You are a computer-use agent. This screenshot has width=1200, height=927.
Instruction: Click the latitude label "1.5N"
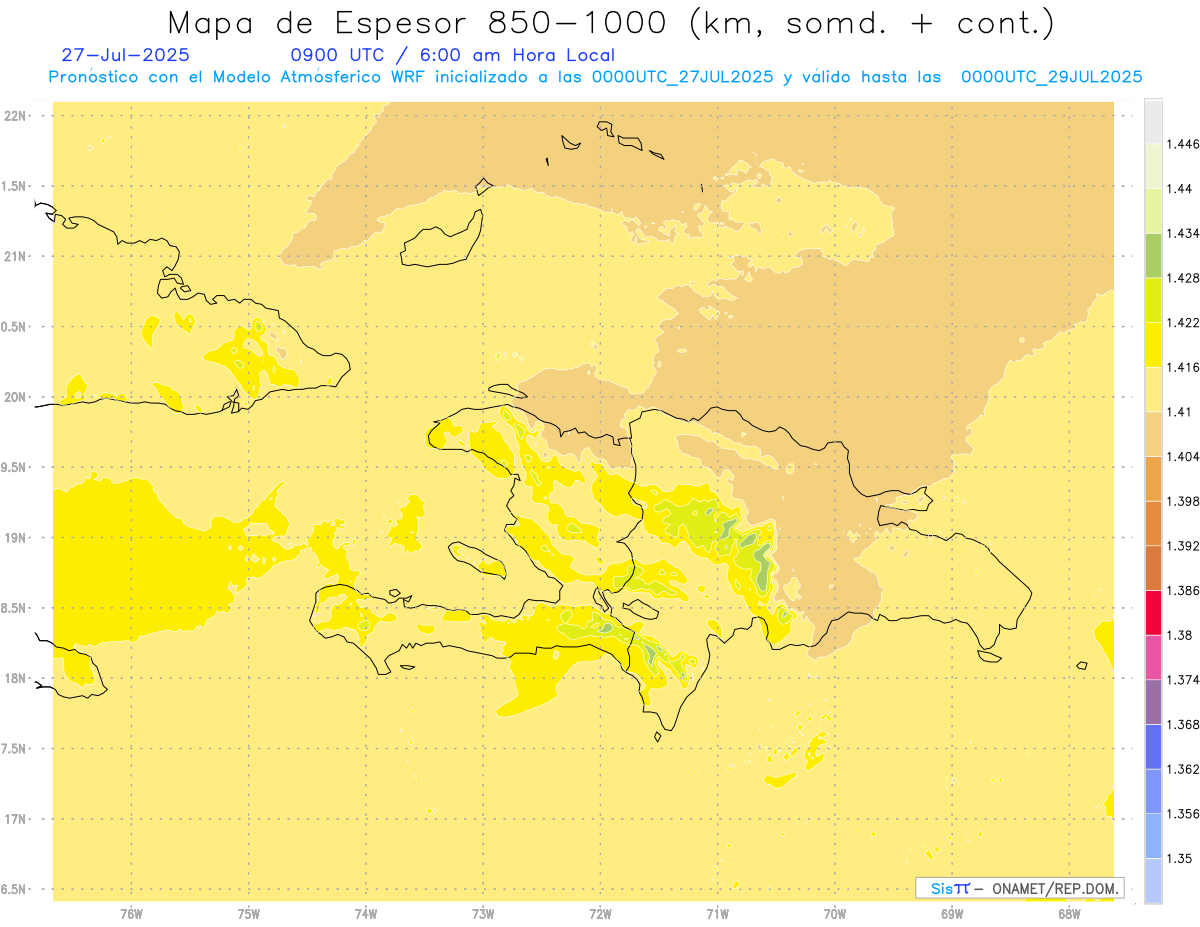coord(15,186)
